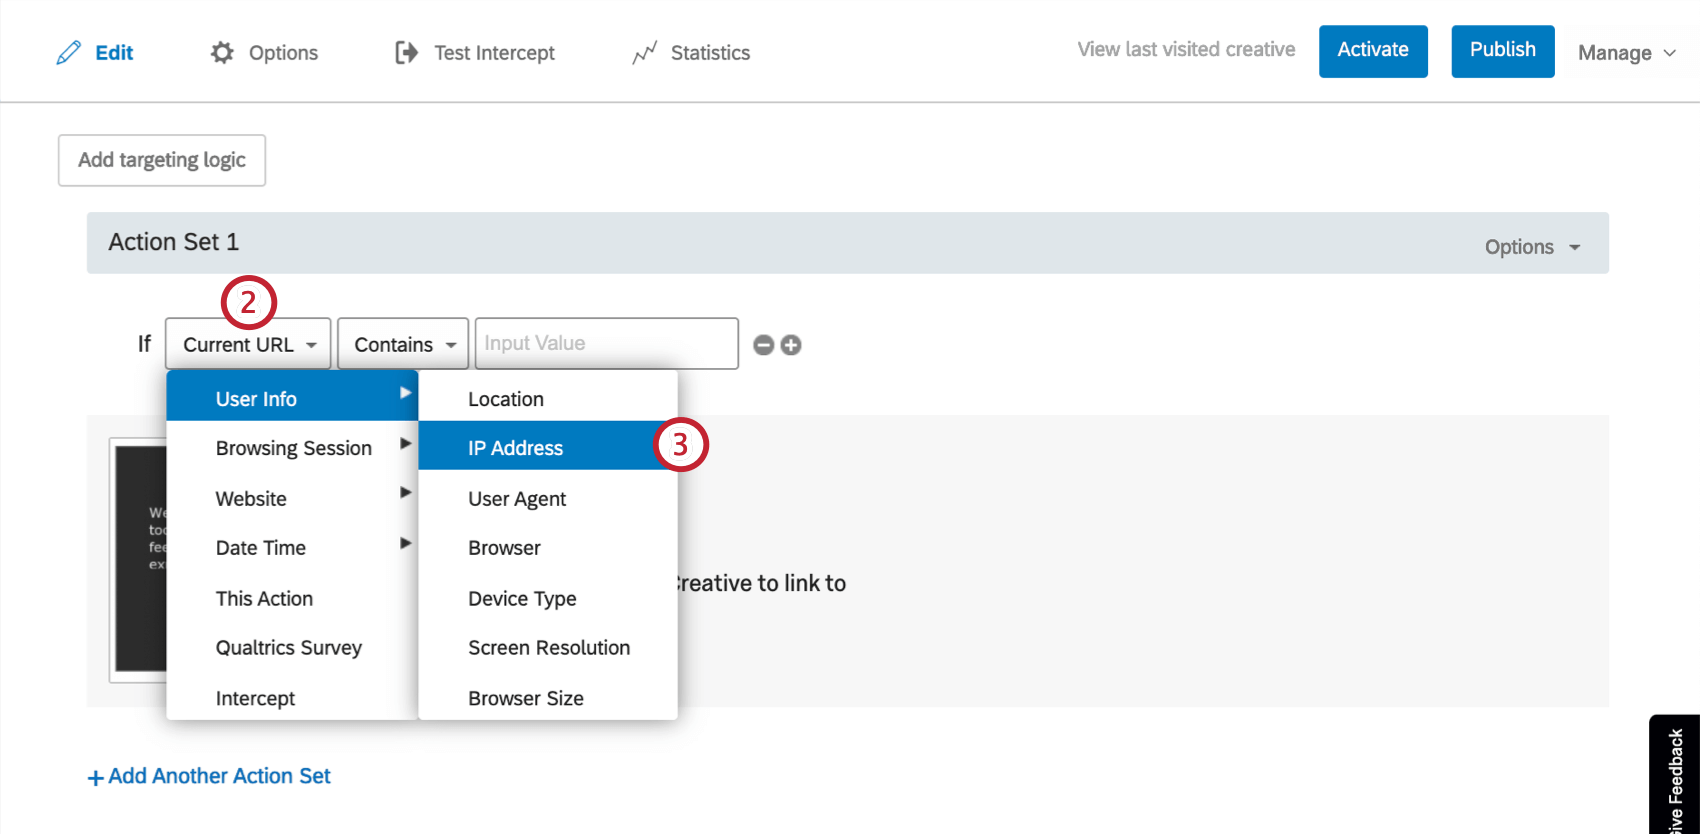
Task: Click the Activate button
Action: 1372,51
